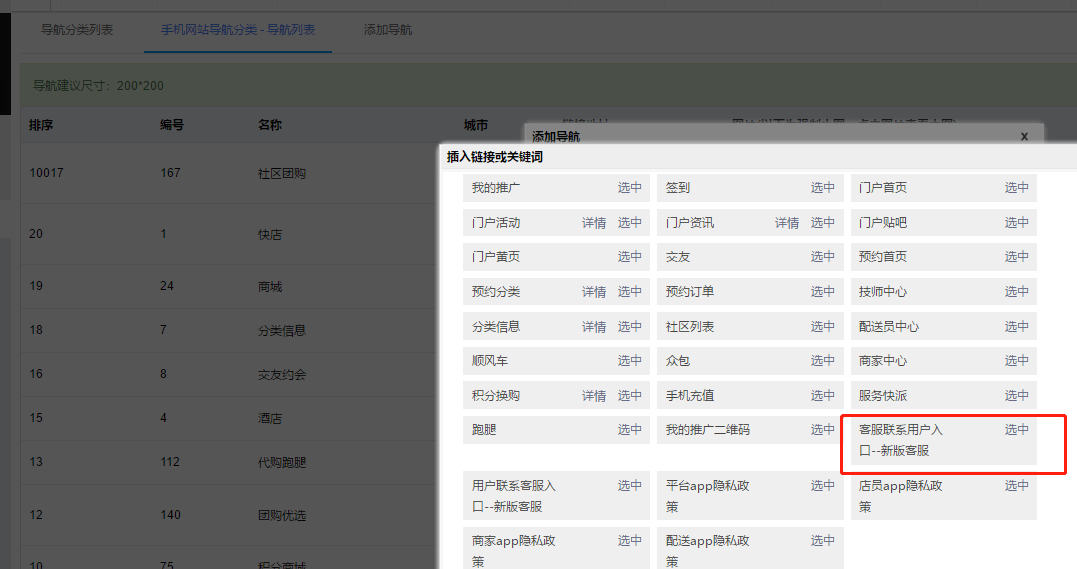Select 选中 for 门户活动

click(x=629, y=223)
